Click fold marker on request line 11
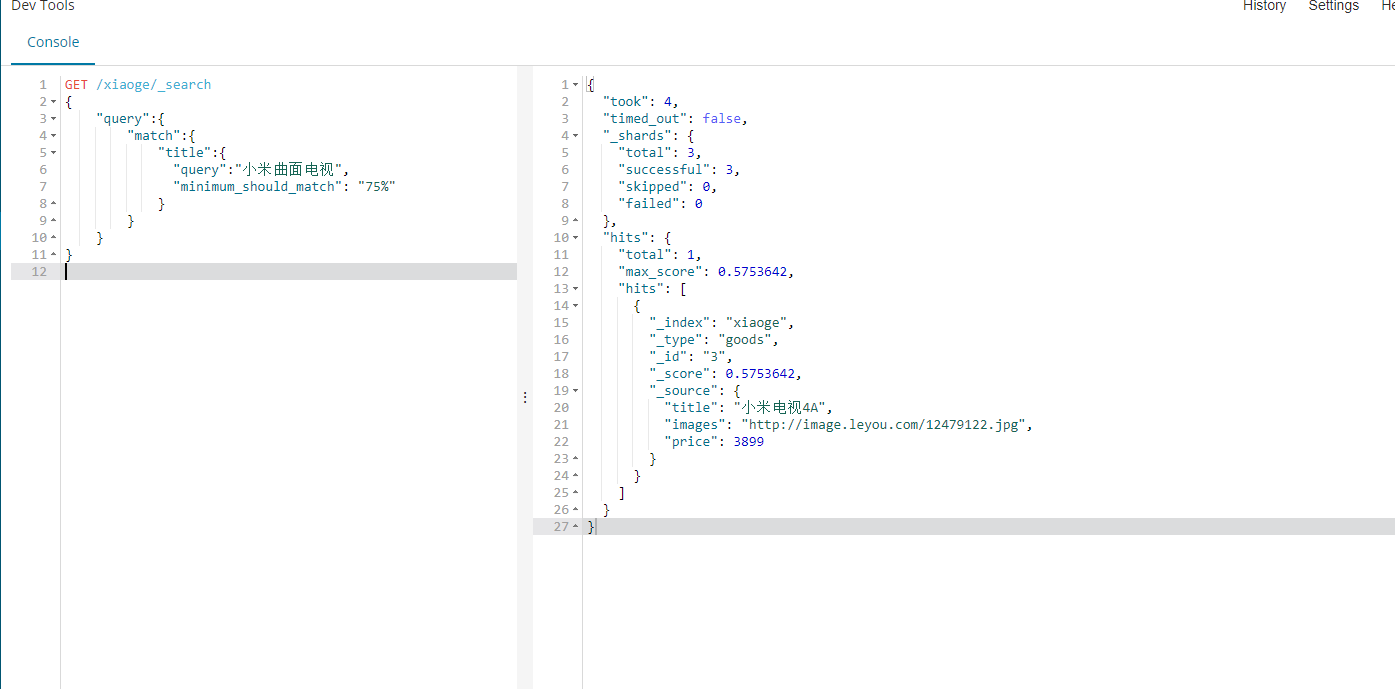The image size is (1395, 689). 53,255
